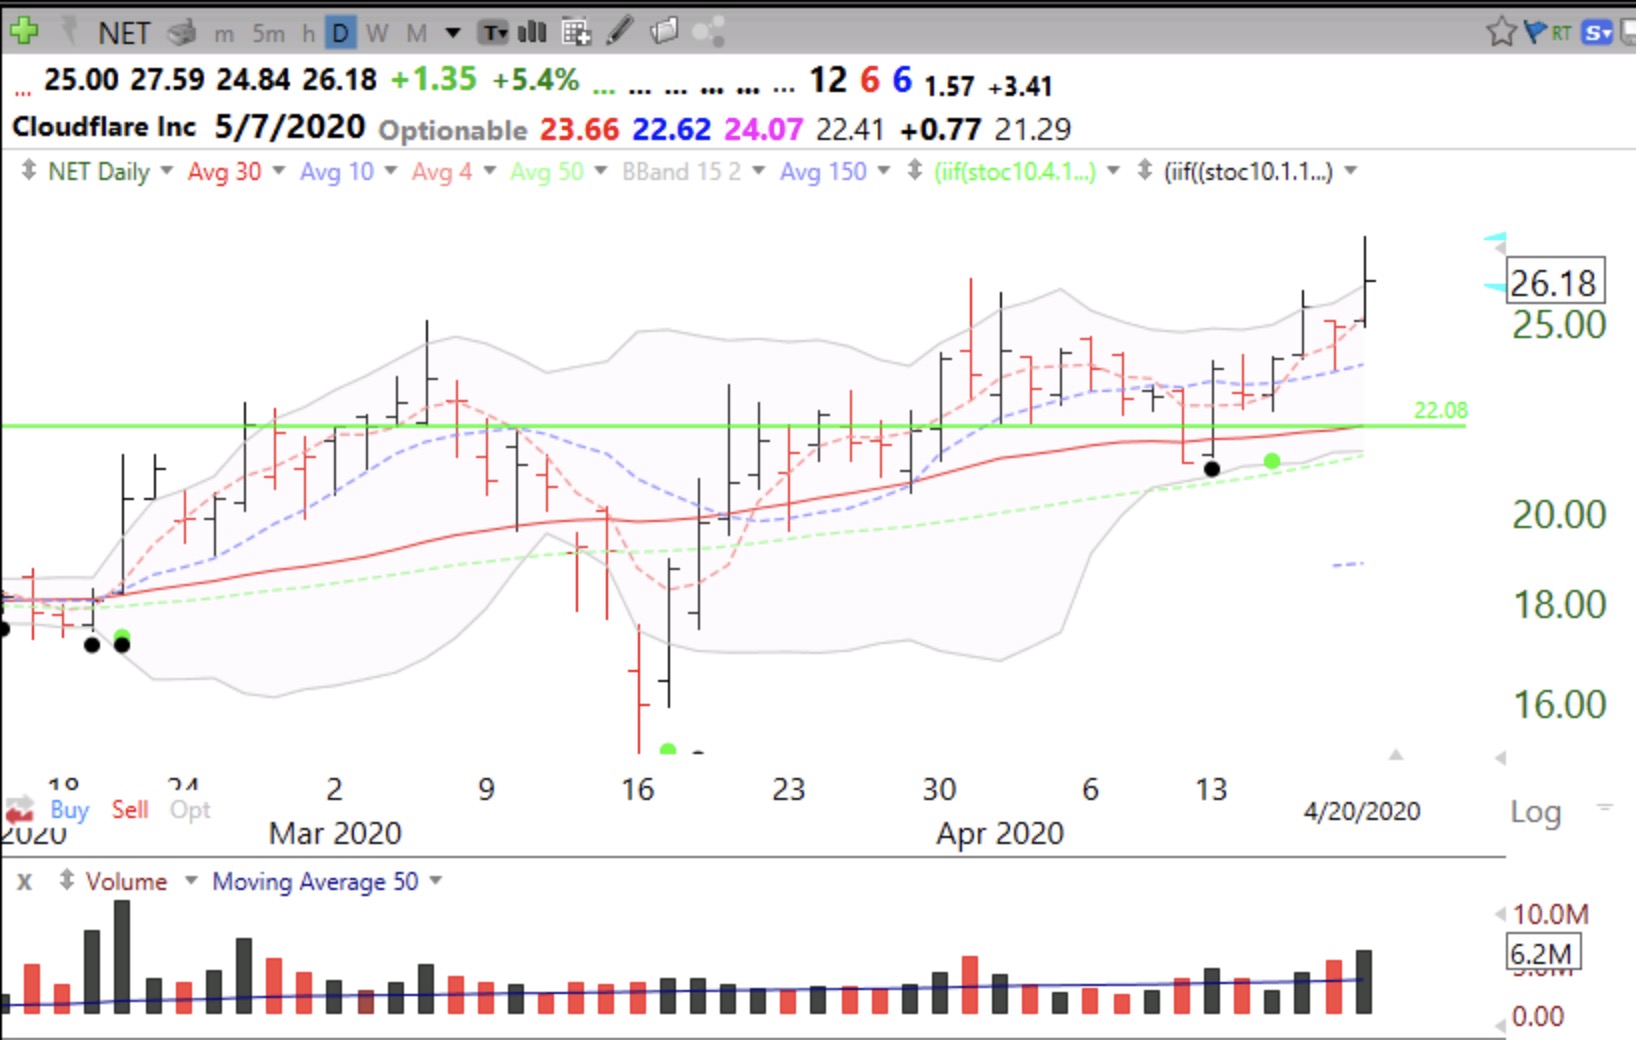1636x1040 pixels.
Task: Select the hourly (h) timeframe
Action: click(308, 34)
